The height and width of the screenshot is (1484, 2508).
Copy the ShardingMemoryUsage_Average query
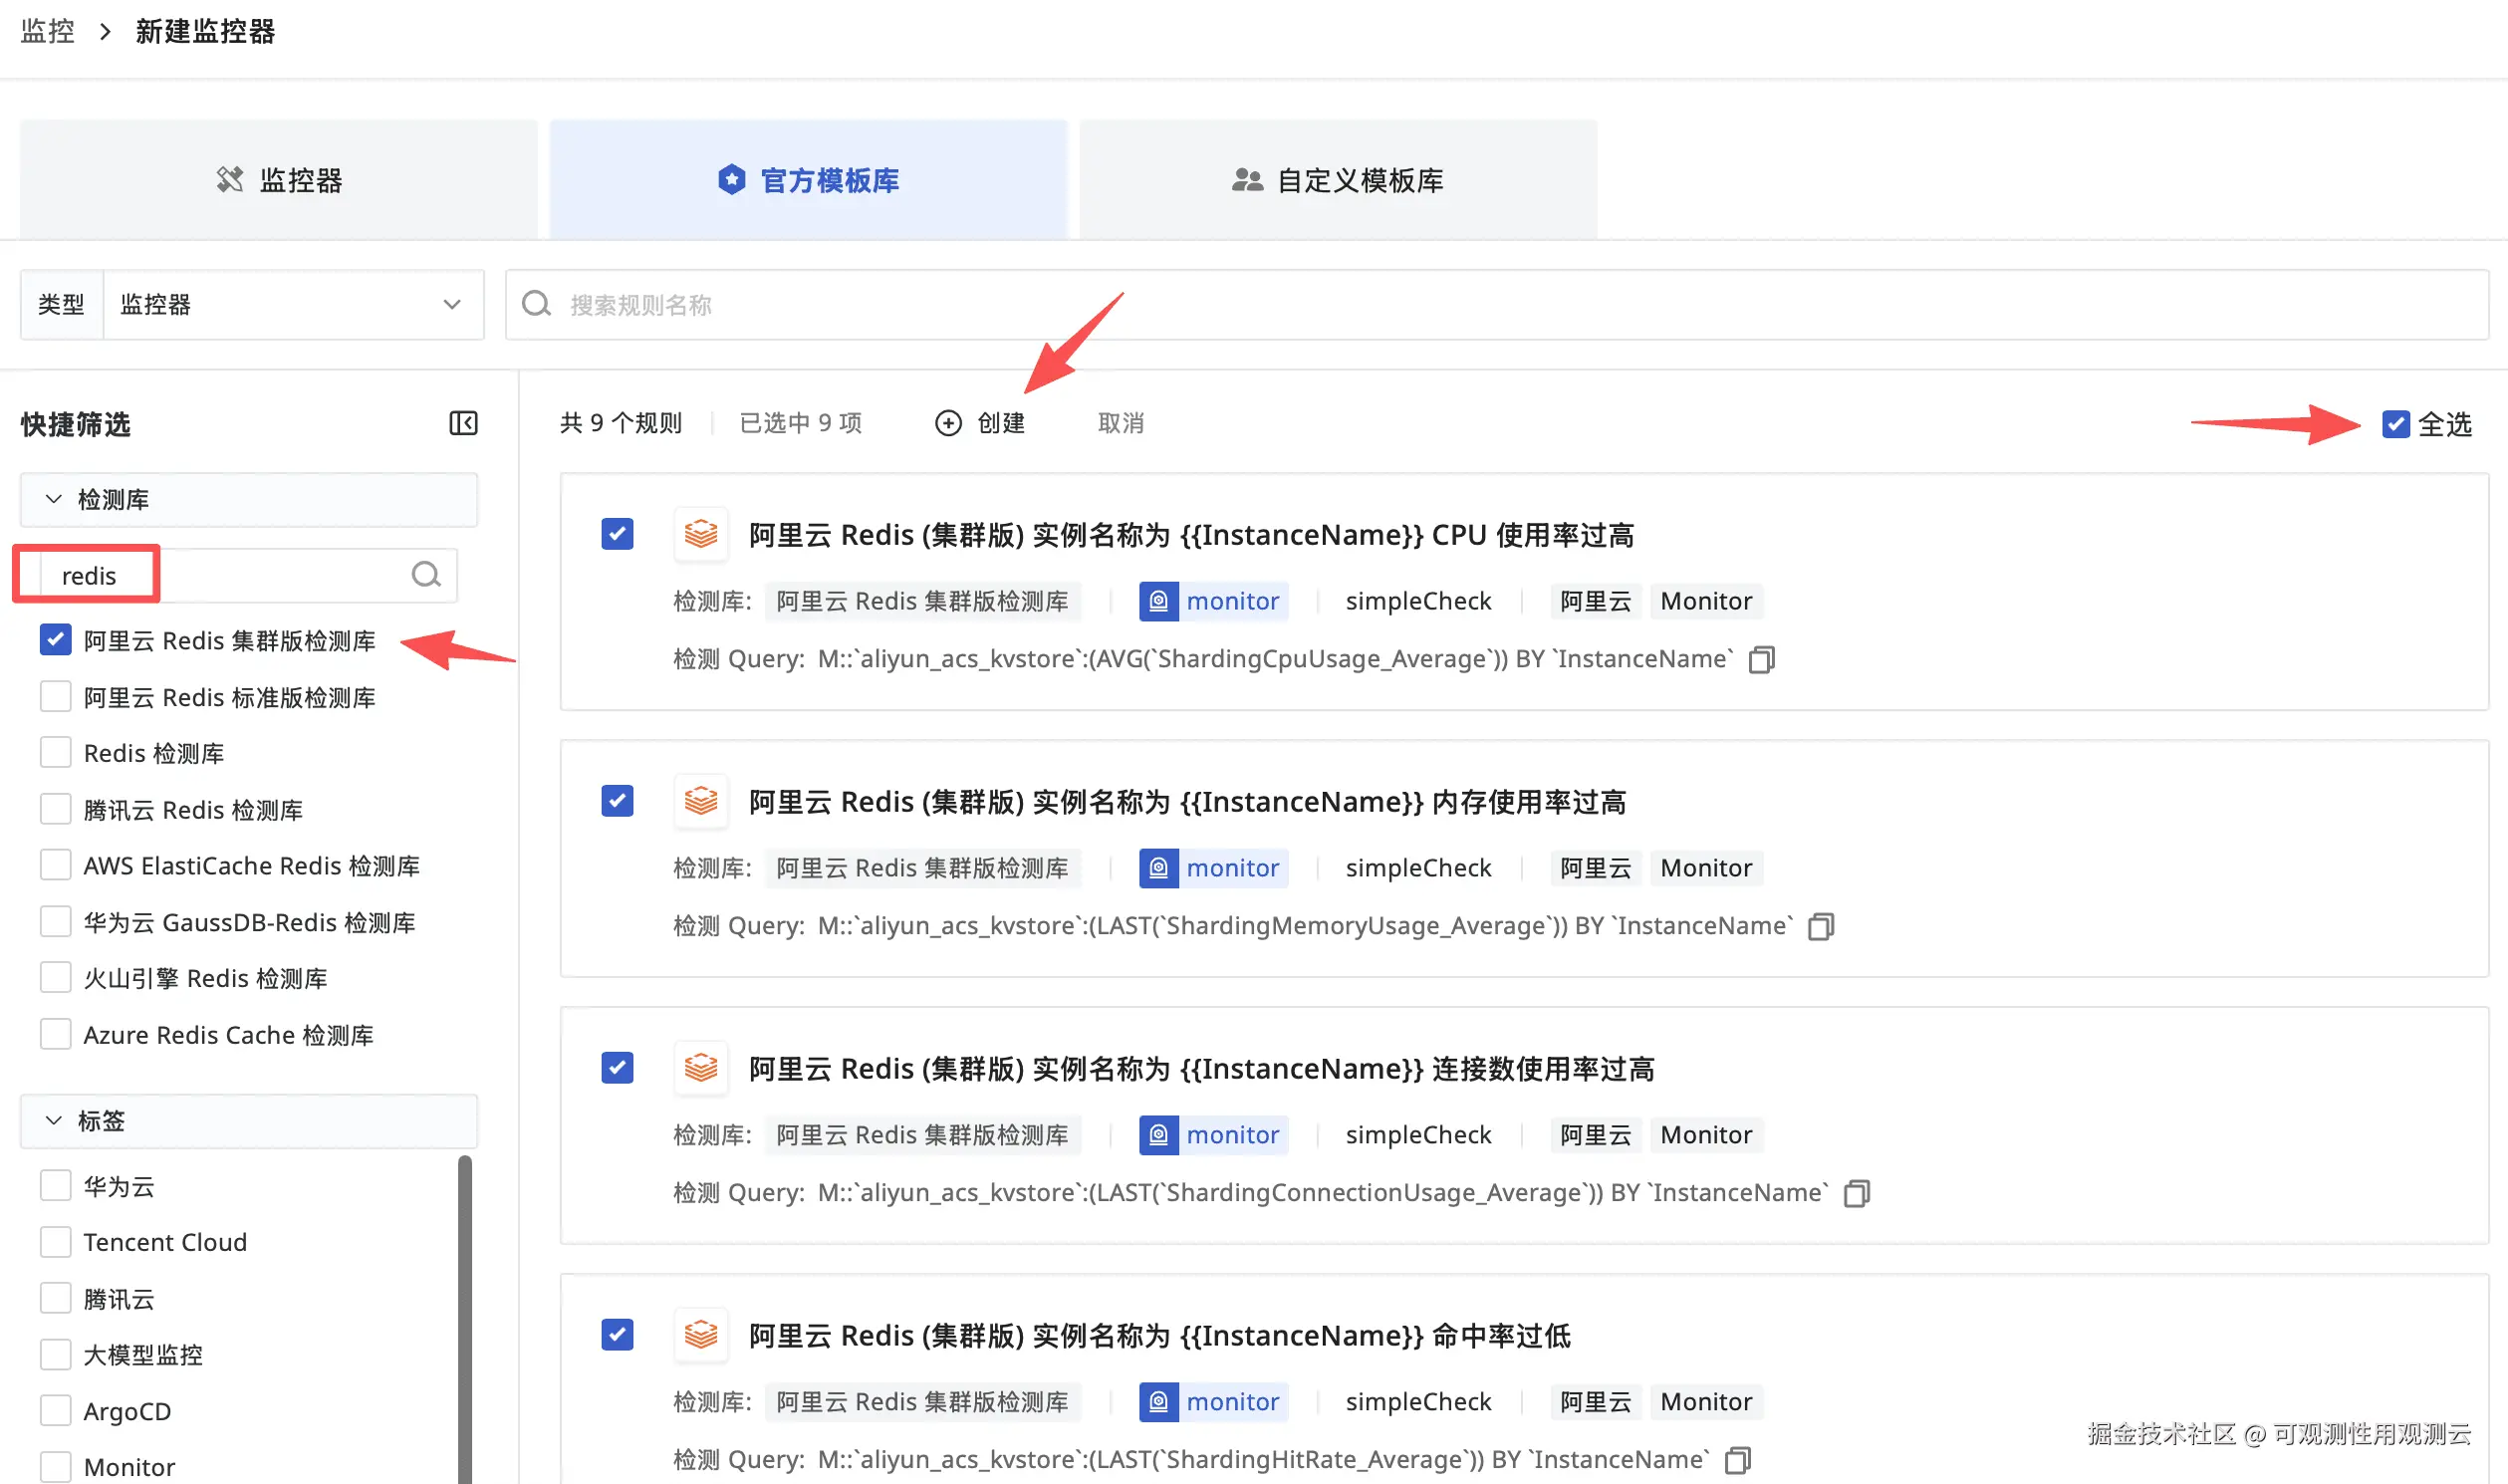[1820, 926]
